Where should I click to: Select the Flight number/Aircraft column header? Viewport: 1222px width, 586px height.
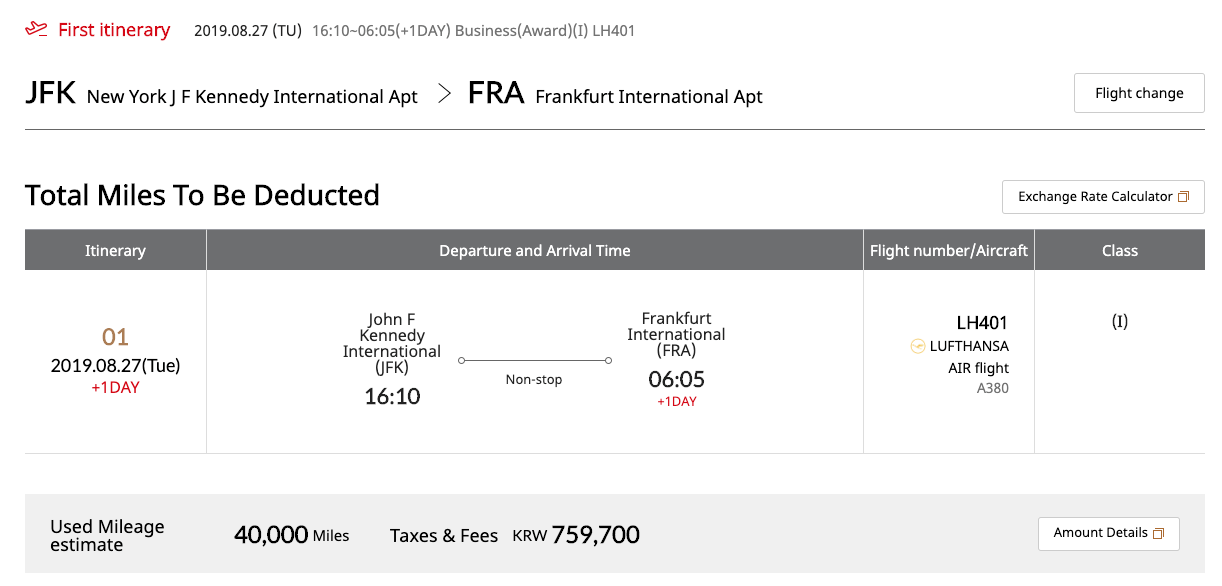[949, 250]
